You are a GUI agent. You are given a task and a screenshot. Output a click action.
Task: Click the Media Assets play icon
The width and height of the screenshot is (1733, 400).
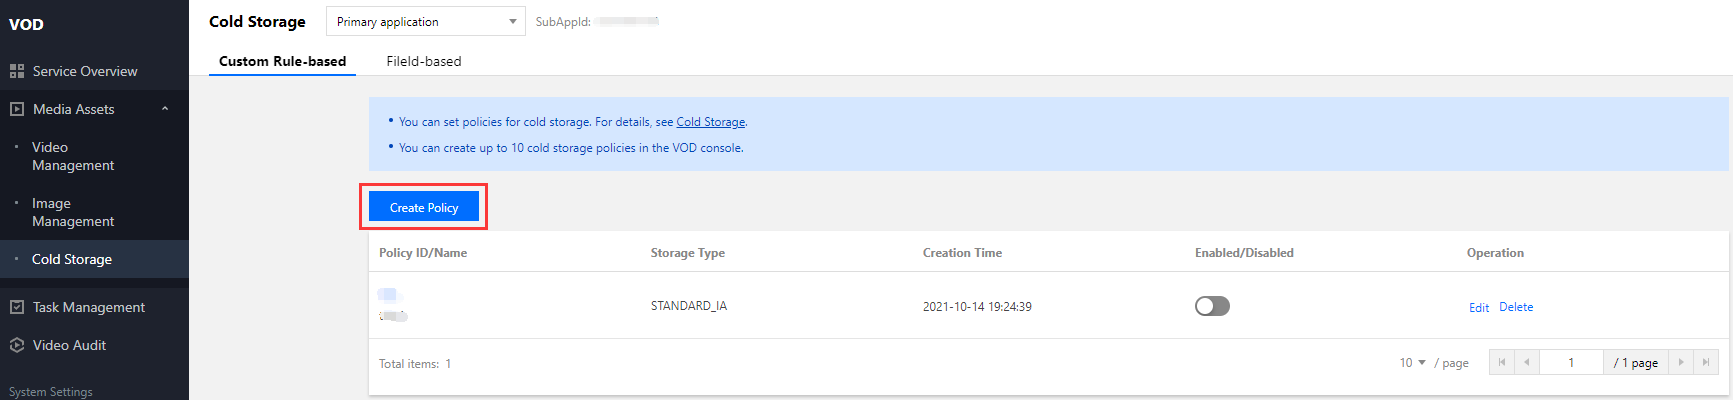point(17,109)
